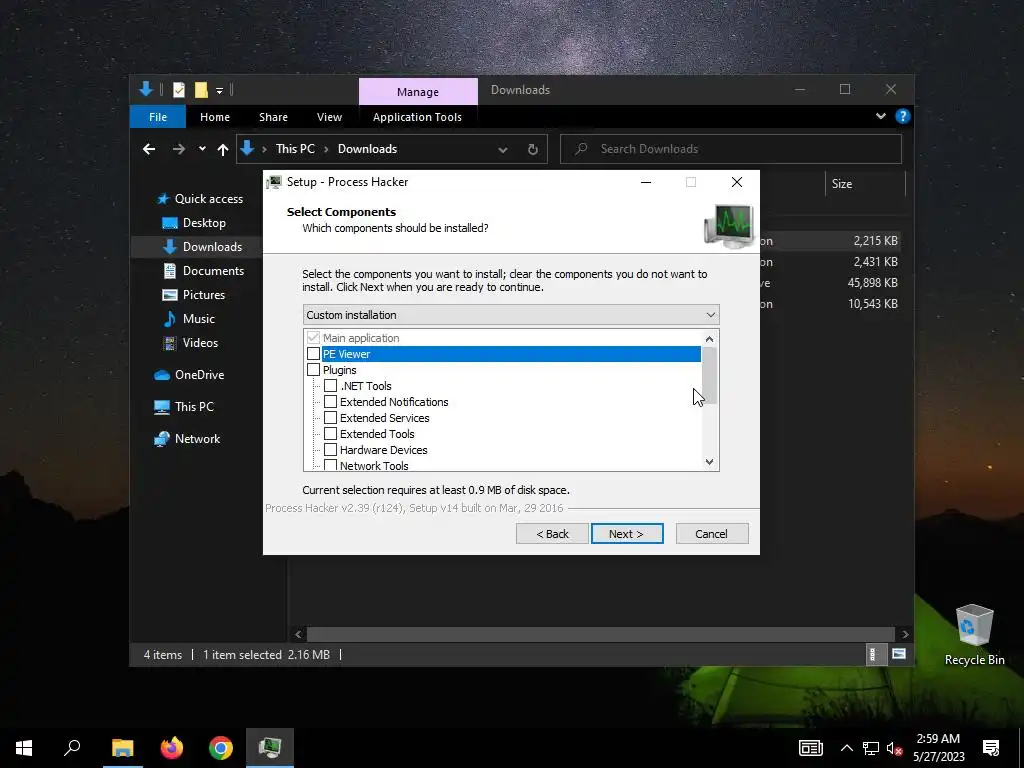This screenshot has width=1024, height=768.
Task: Click the Explorer title bar download-arrow icon
Action: point(146,89)
